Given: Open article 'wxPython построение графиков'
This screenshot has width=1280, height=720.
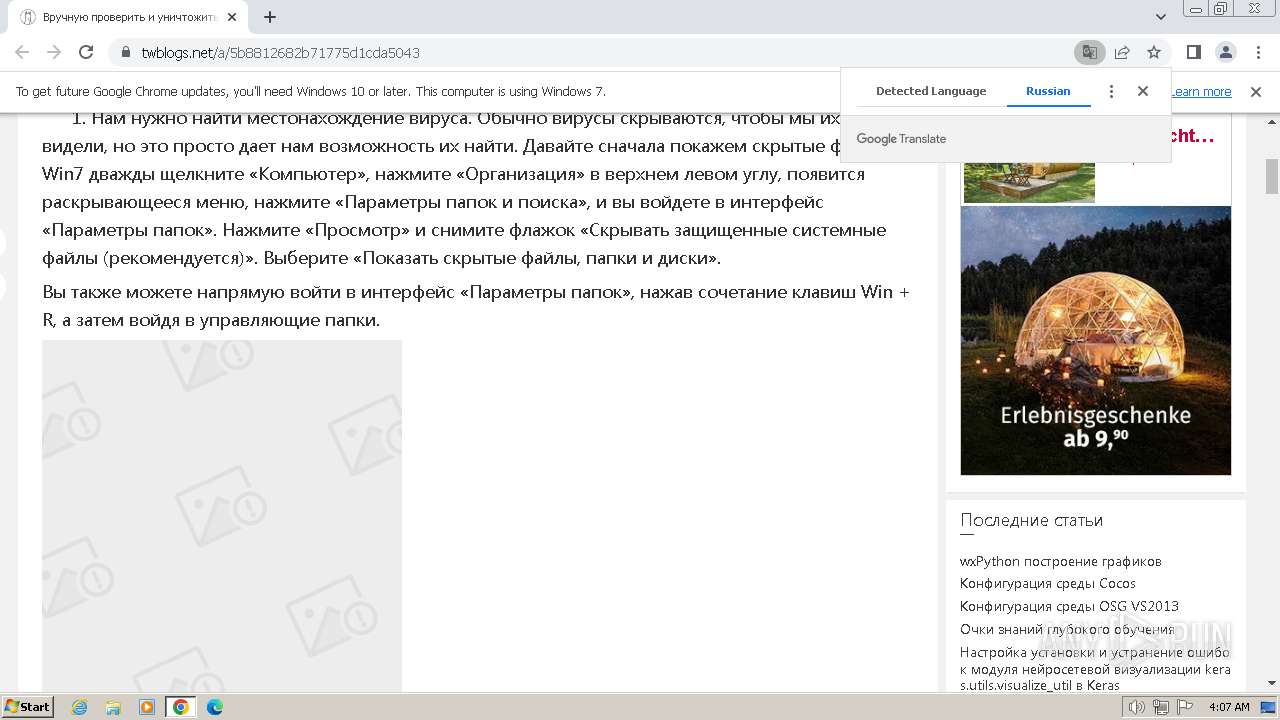Looking at the screenshot, I should pos(1060,561).
